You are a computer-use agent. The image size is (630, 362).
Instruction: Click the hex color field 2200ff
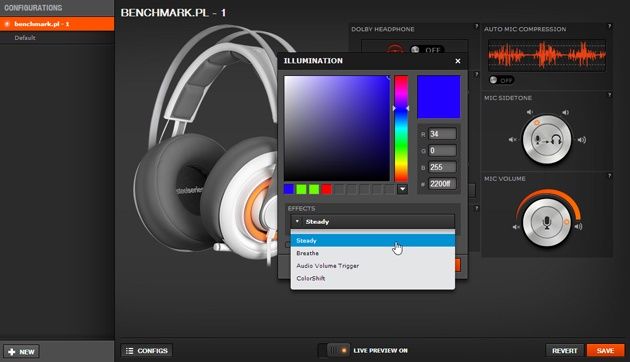tap(442, 184)
